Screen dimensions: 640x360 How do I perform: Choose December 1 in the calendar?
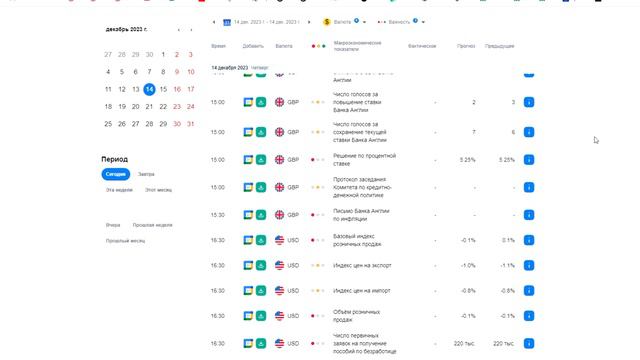pos(163,54)
